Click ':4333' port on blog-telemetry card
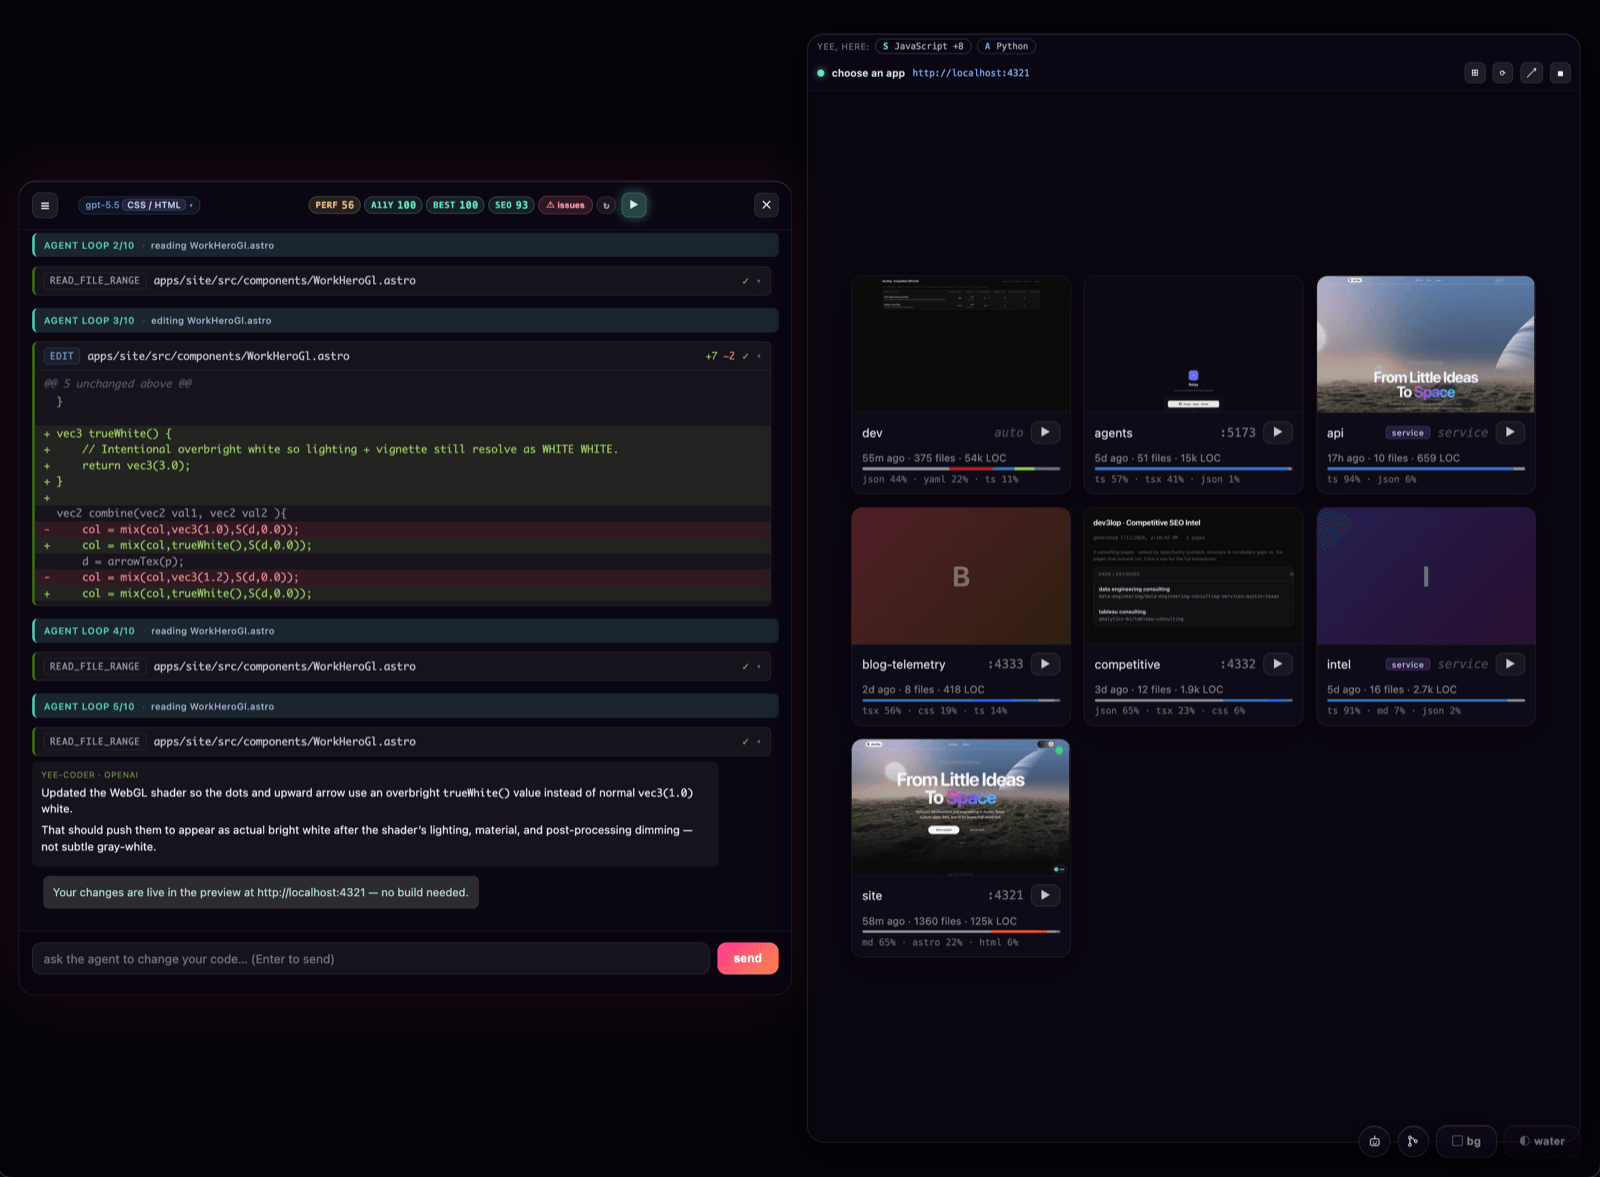Screen dimensions: 1600x1177 pos(1006,665)
